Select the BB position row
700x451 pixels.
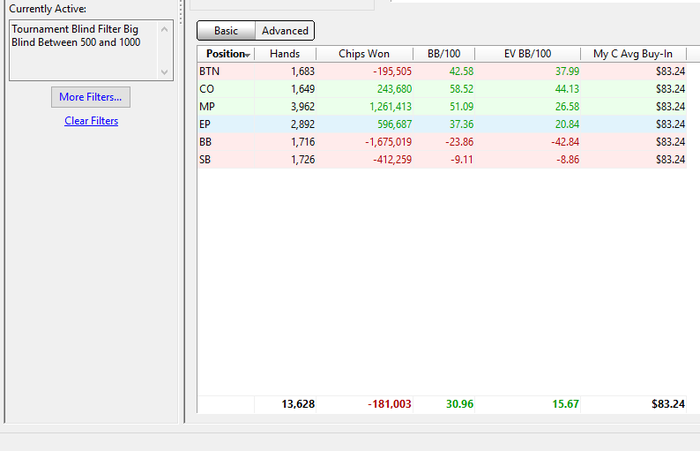click(442, 142)
